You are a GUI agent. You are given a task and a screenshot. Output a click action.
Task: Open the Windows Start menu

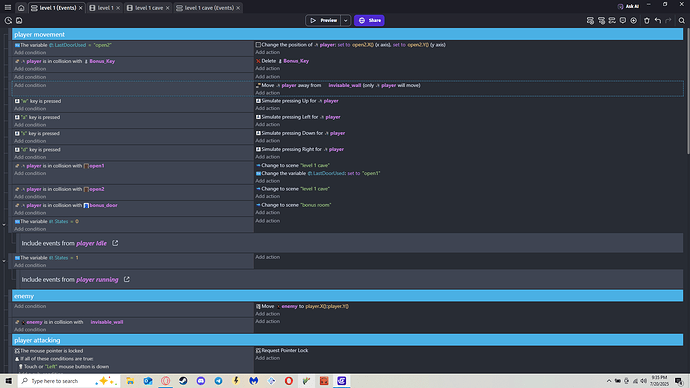coord(8,381)
